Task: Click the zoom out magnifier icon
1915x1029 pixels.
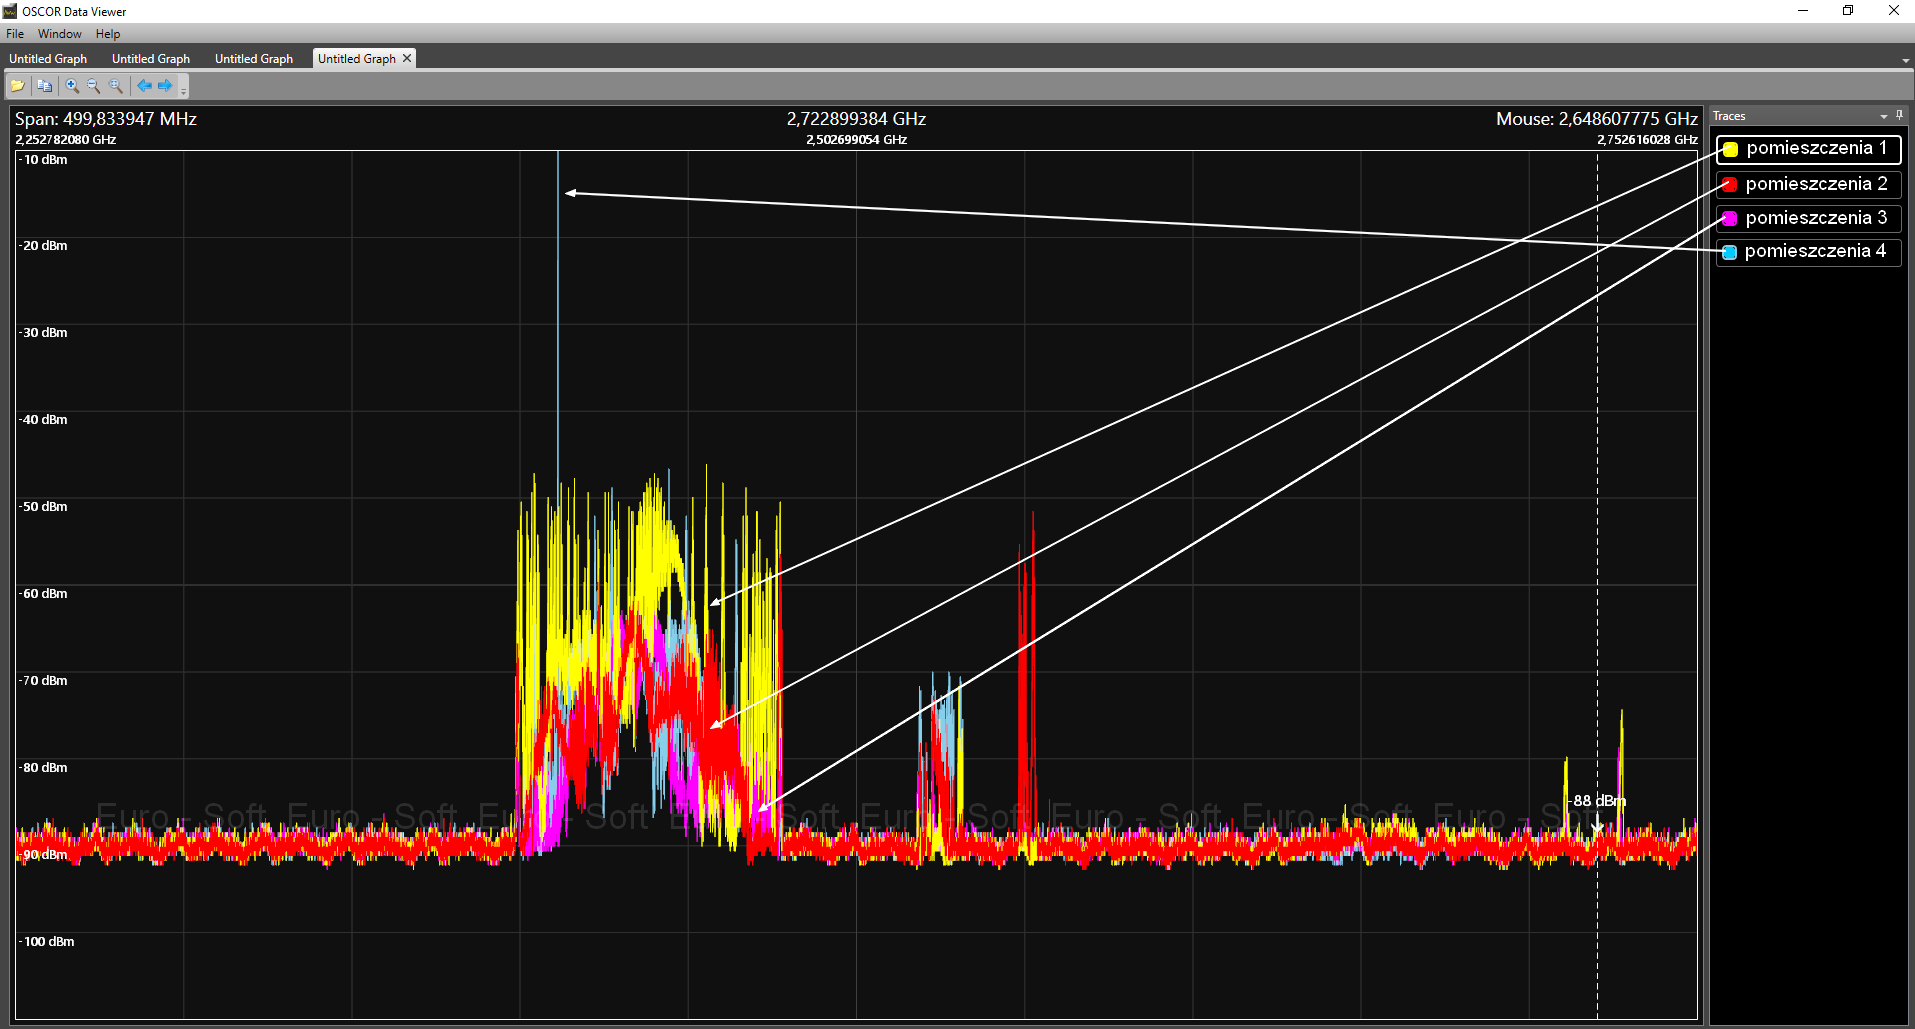Action: [94, 86]
